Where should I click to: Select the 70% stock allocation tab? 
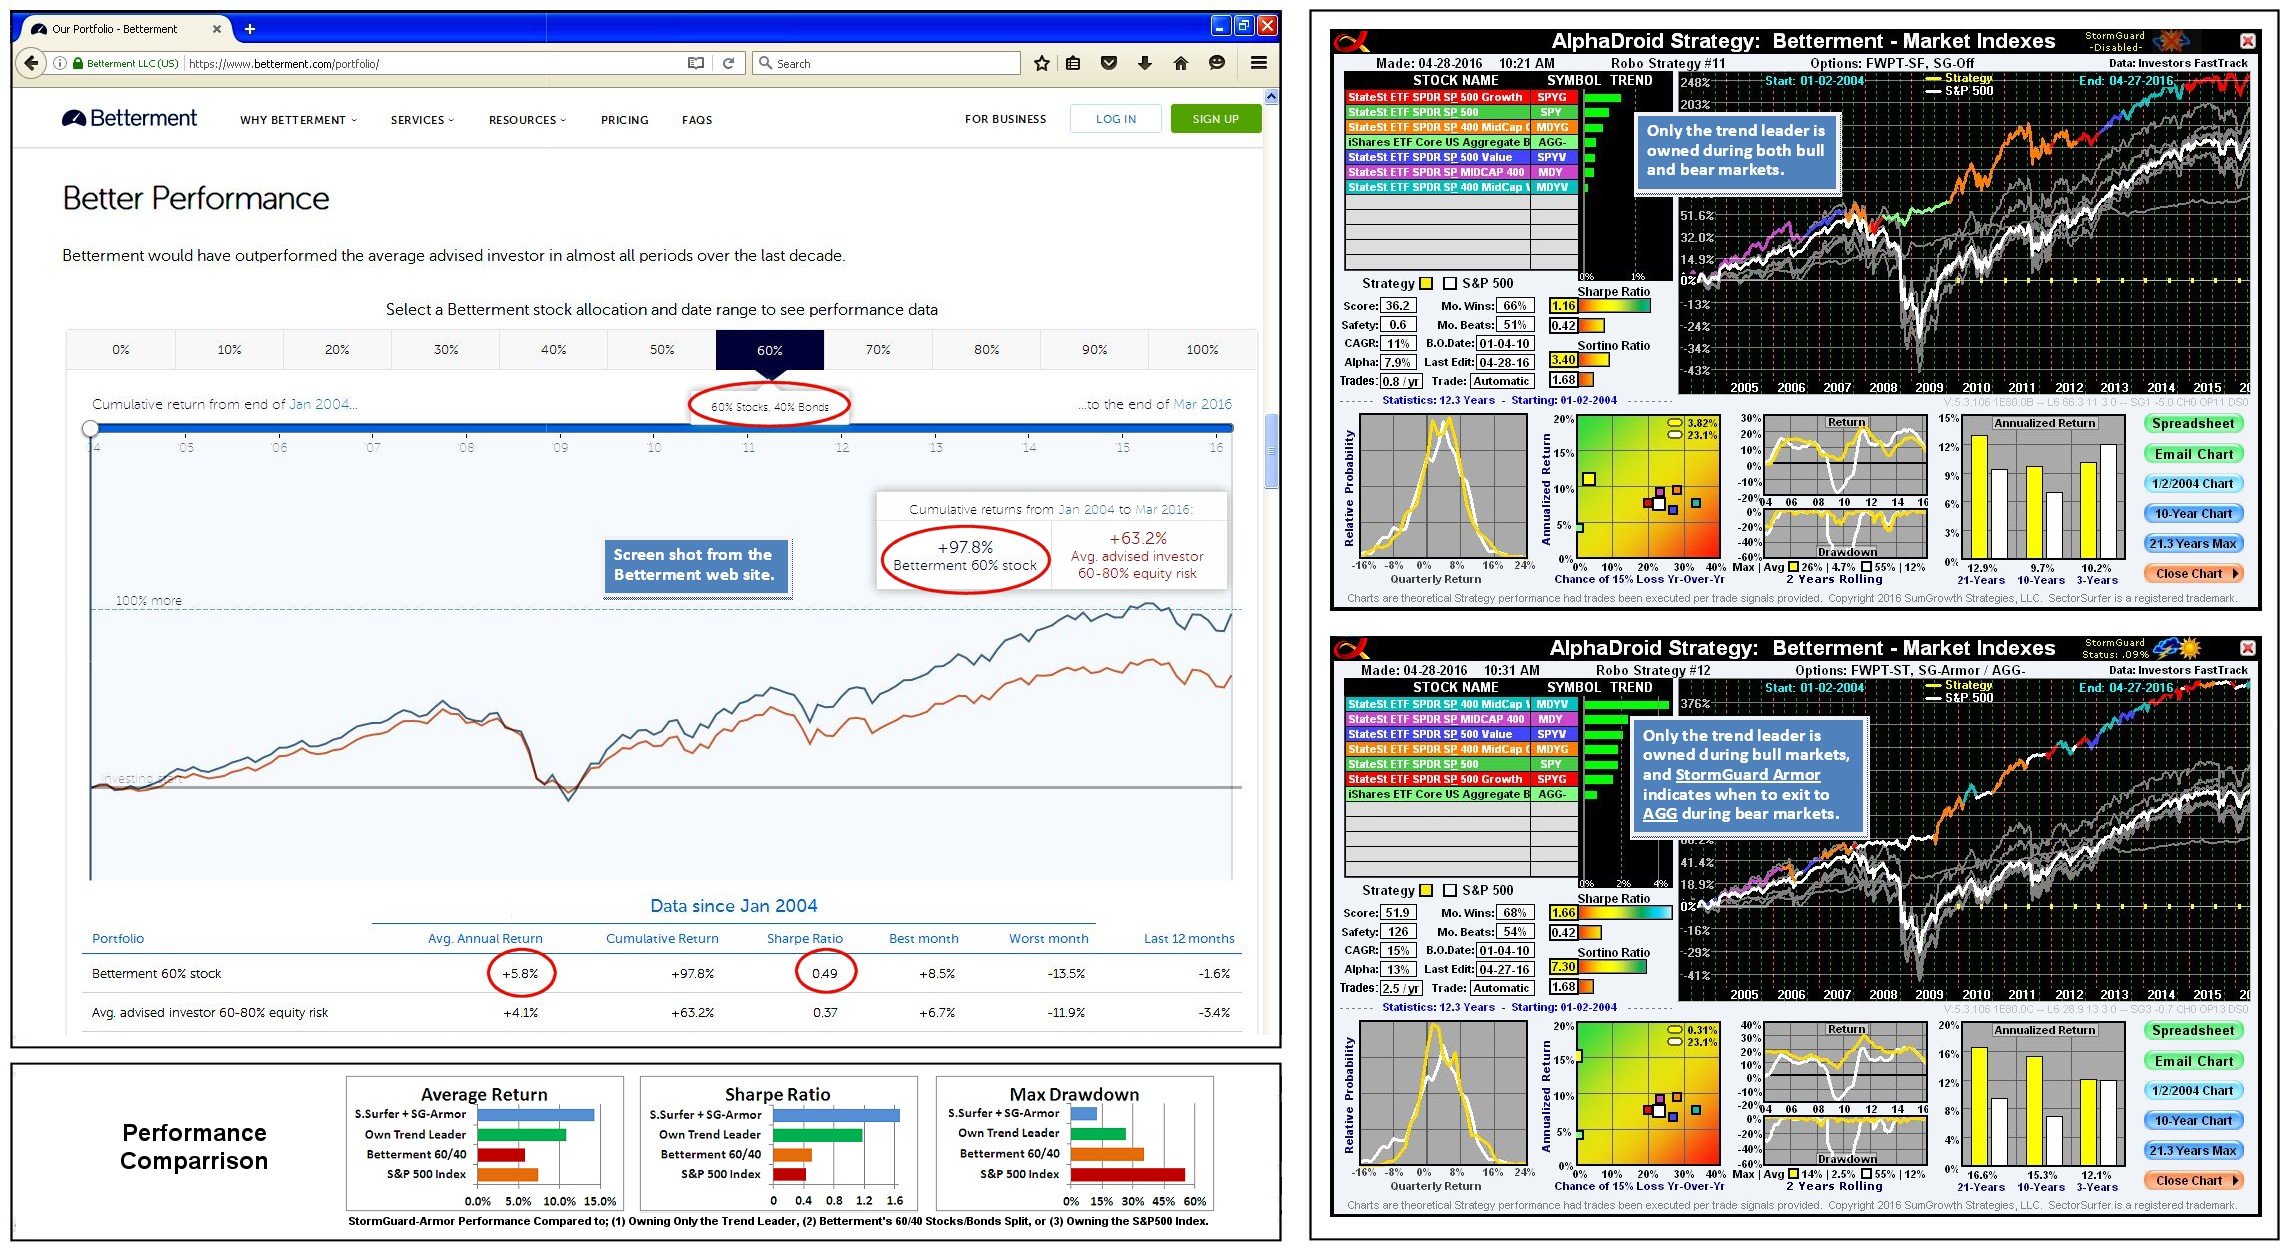click(877, 350)
